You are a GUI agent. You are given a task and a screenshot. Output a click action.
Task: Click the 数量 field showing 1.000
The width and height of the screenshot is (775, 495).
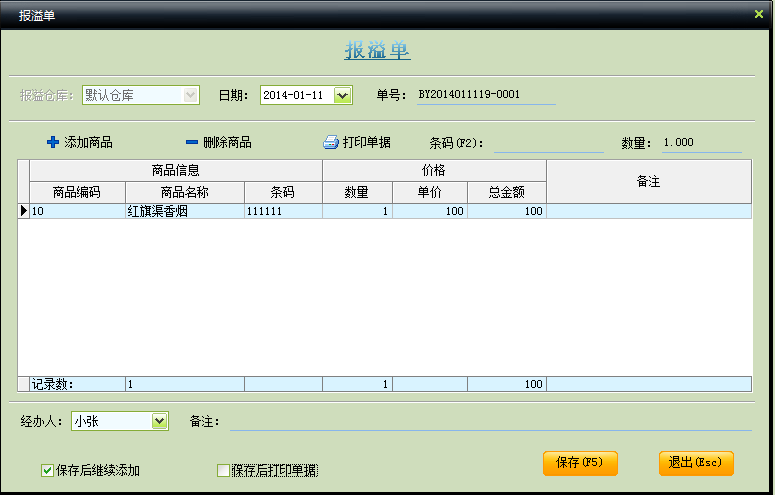701,143
